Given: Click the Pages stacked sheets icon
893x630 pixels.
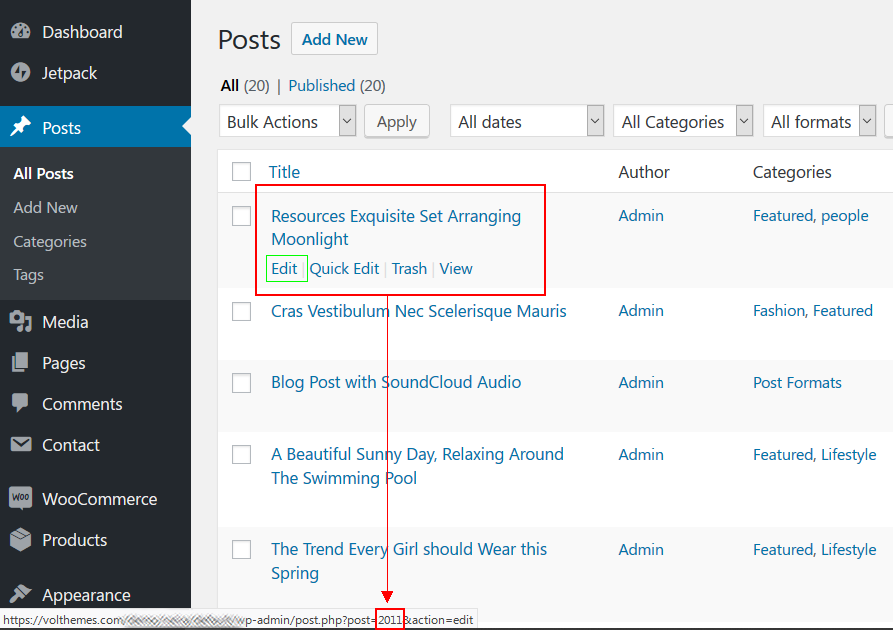Looking at the screenshot, I should tap(21, 362).
